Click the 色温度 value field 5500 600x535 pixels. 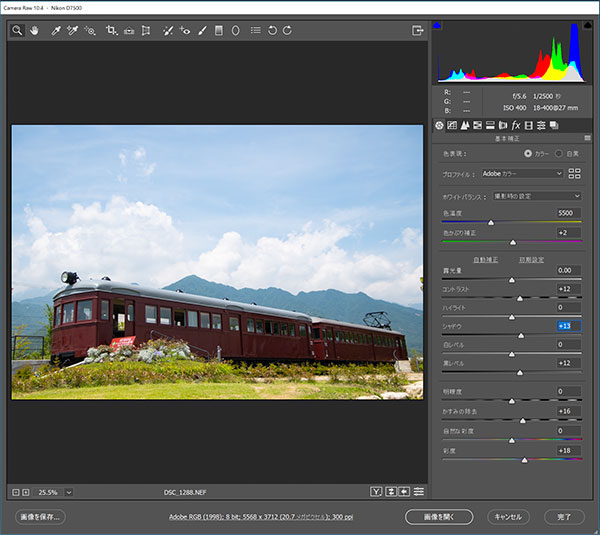coord(569,213)
